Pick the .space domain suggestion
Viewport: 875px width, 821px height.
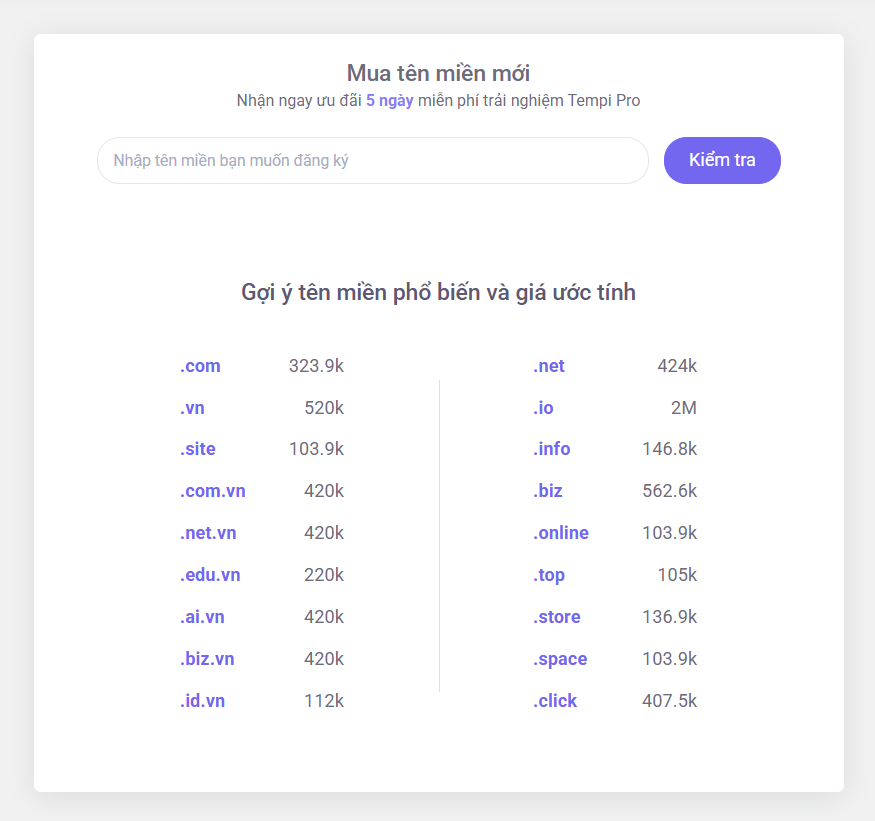coord(560,659)
